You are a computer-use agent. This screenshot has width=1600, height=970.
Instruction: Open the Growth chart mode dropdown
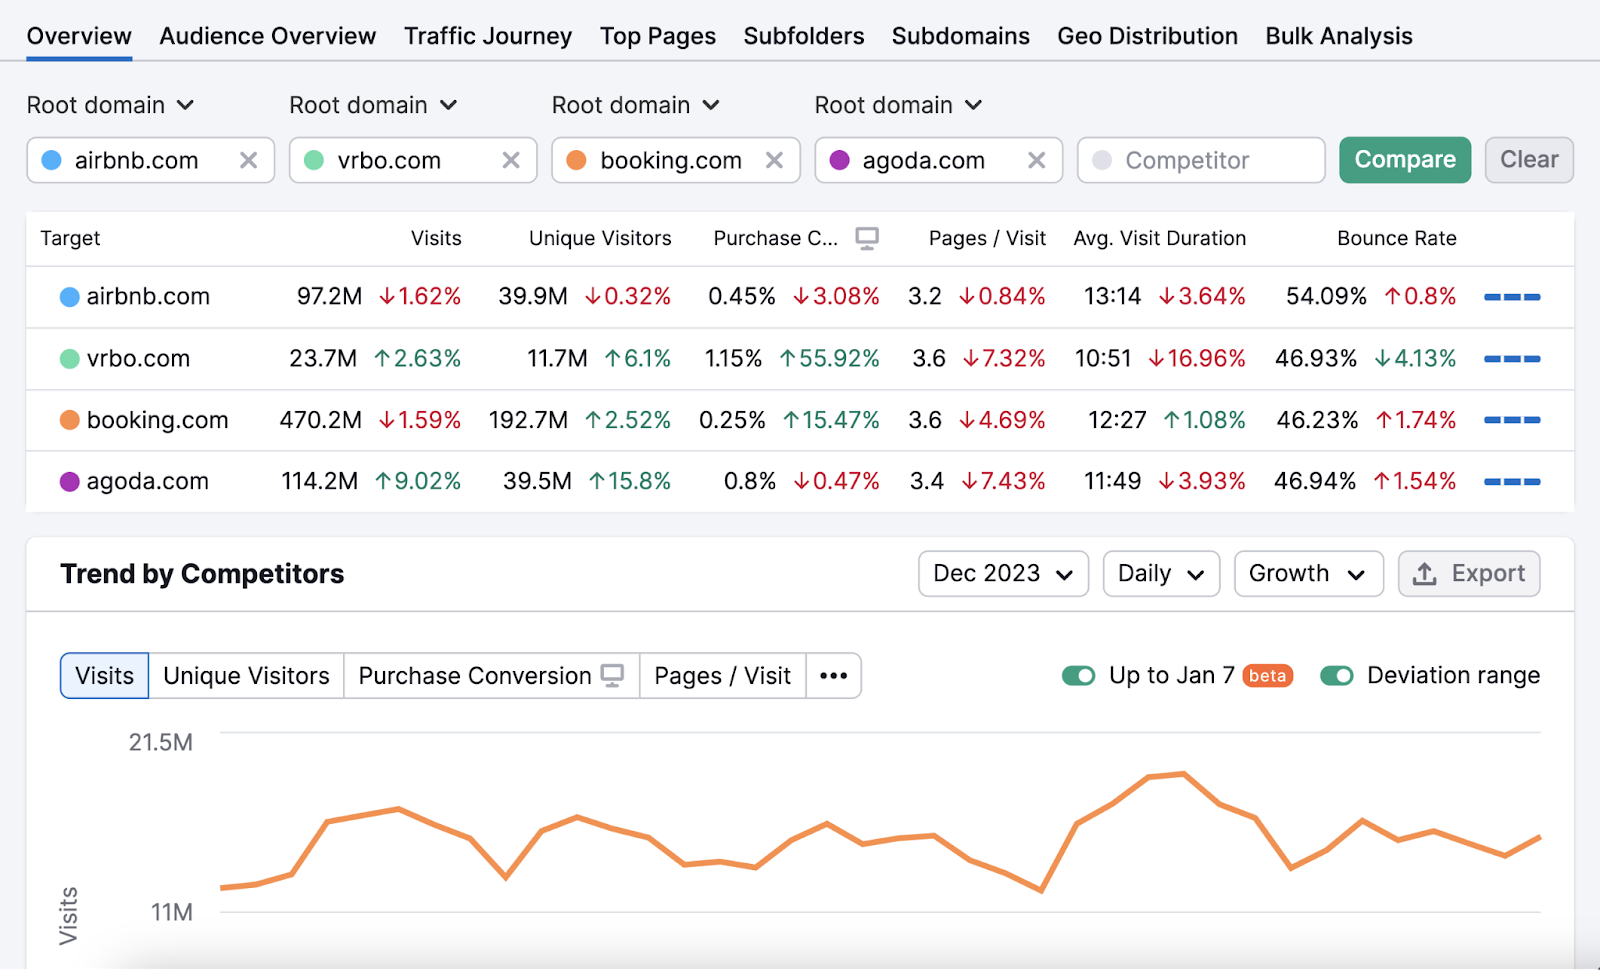click(x=1307, y=573)
